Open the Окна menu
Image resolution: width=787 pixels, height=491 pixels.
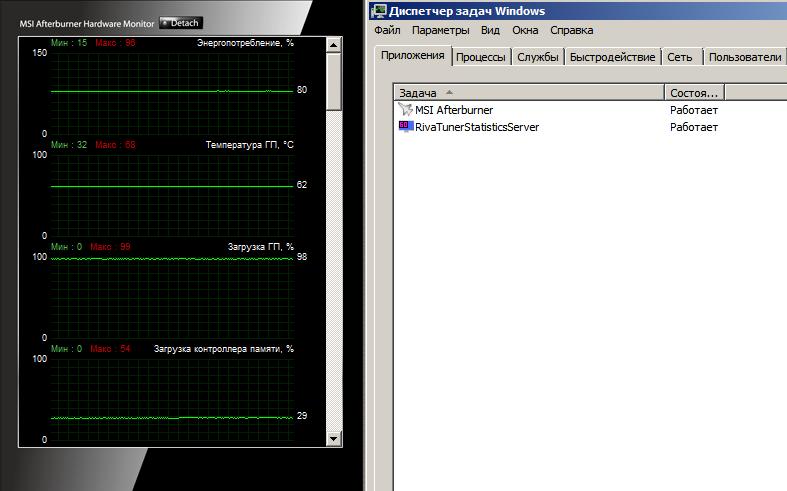click(525, 30)
